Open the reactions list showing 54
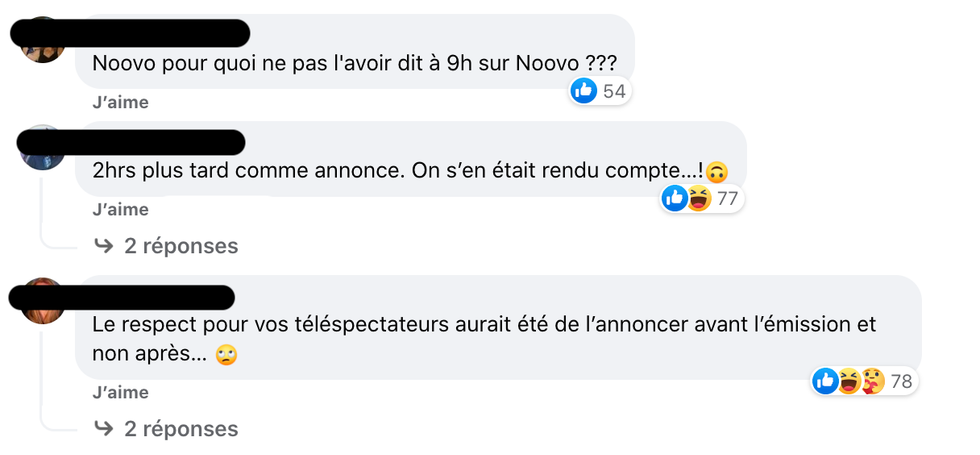Image resolution: width=980 pixels, height=455 pixels. [x=614, y=92]
